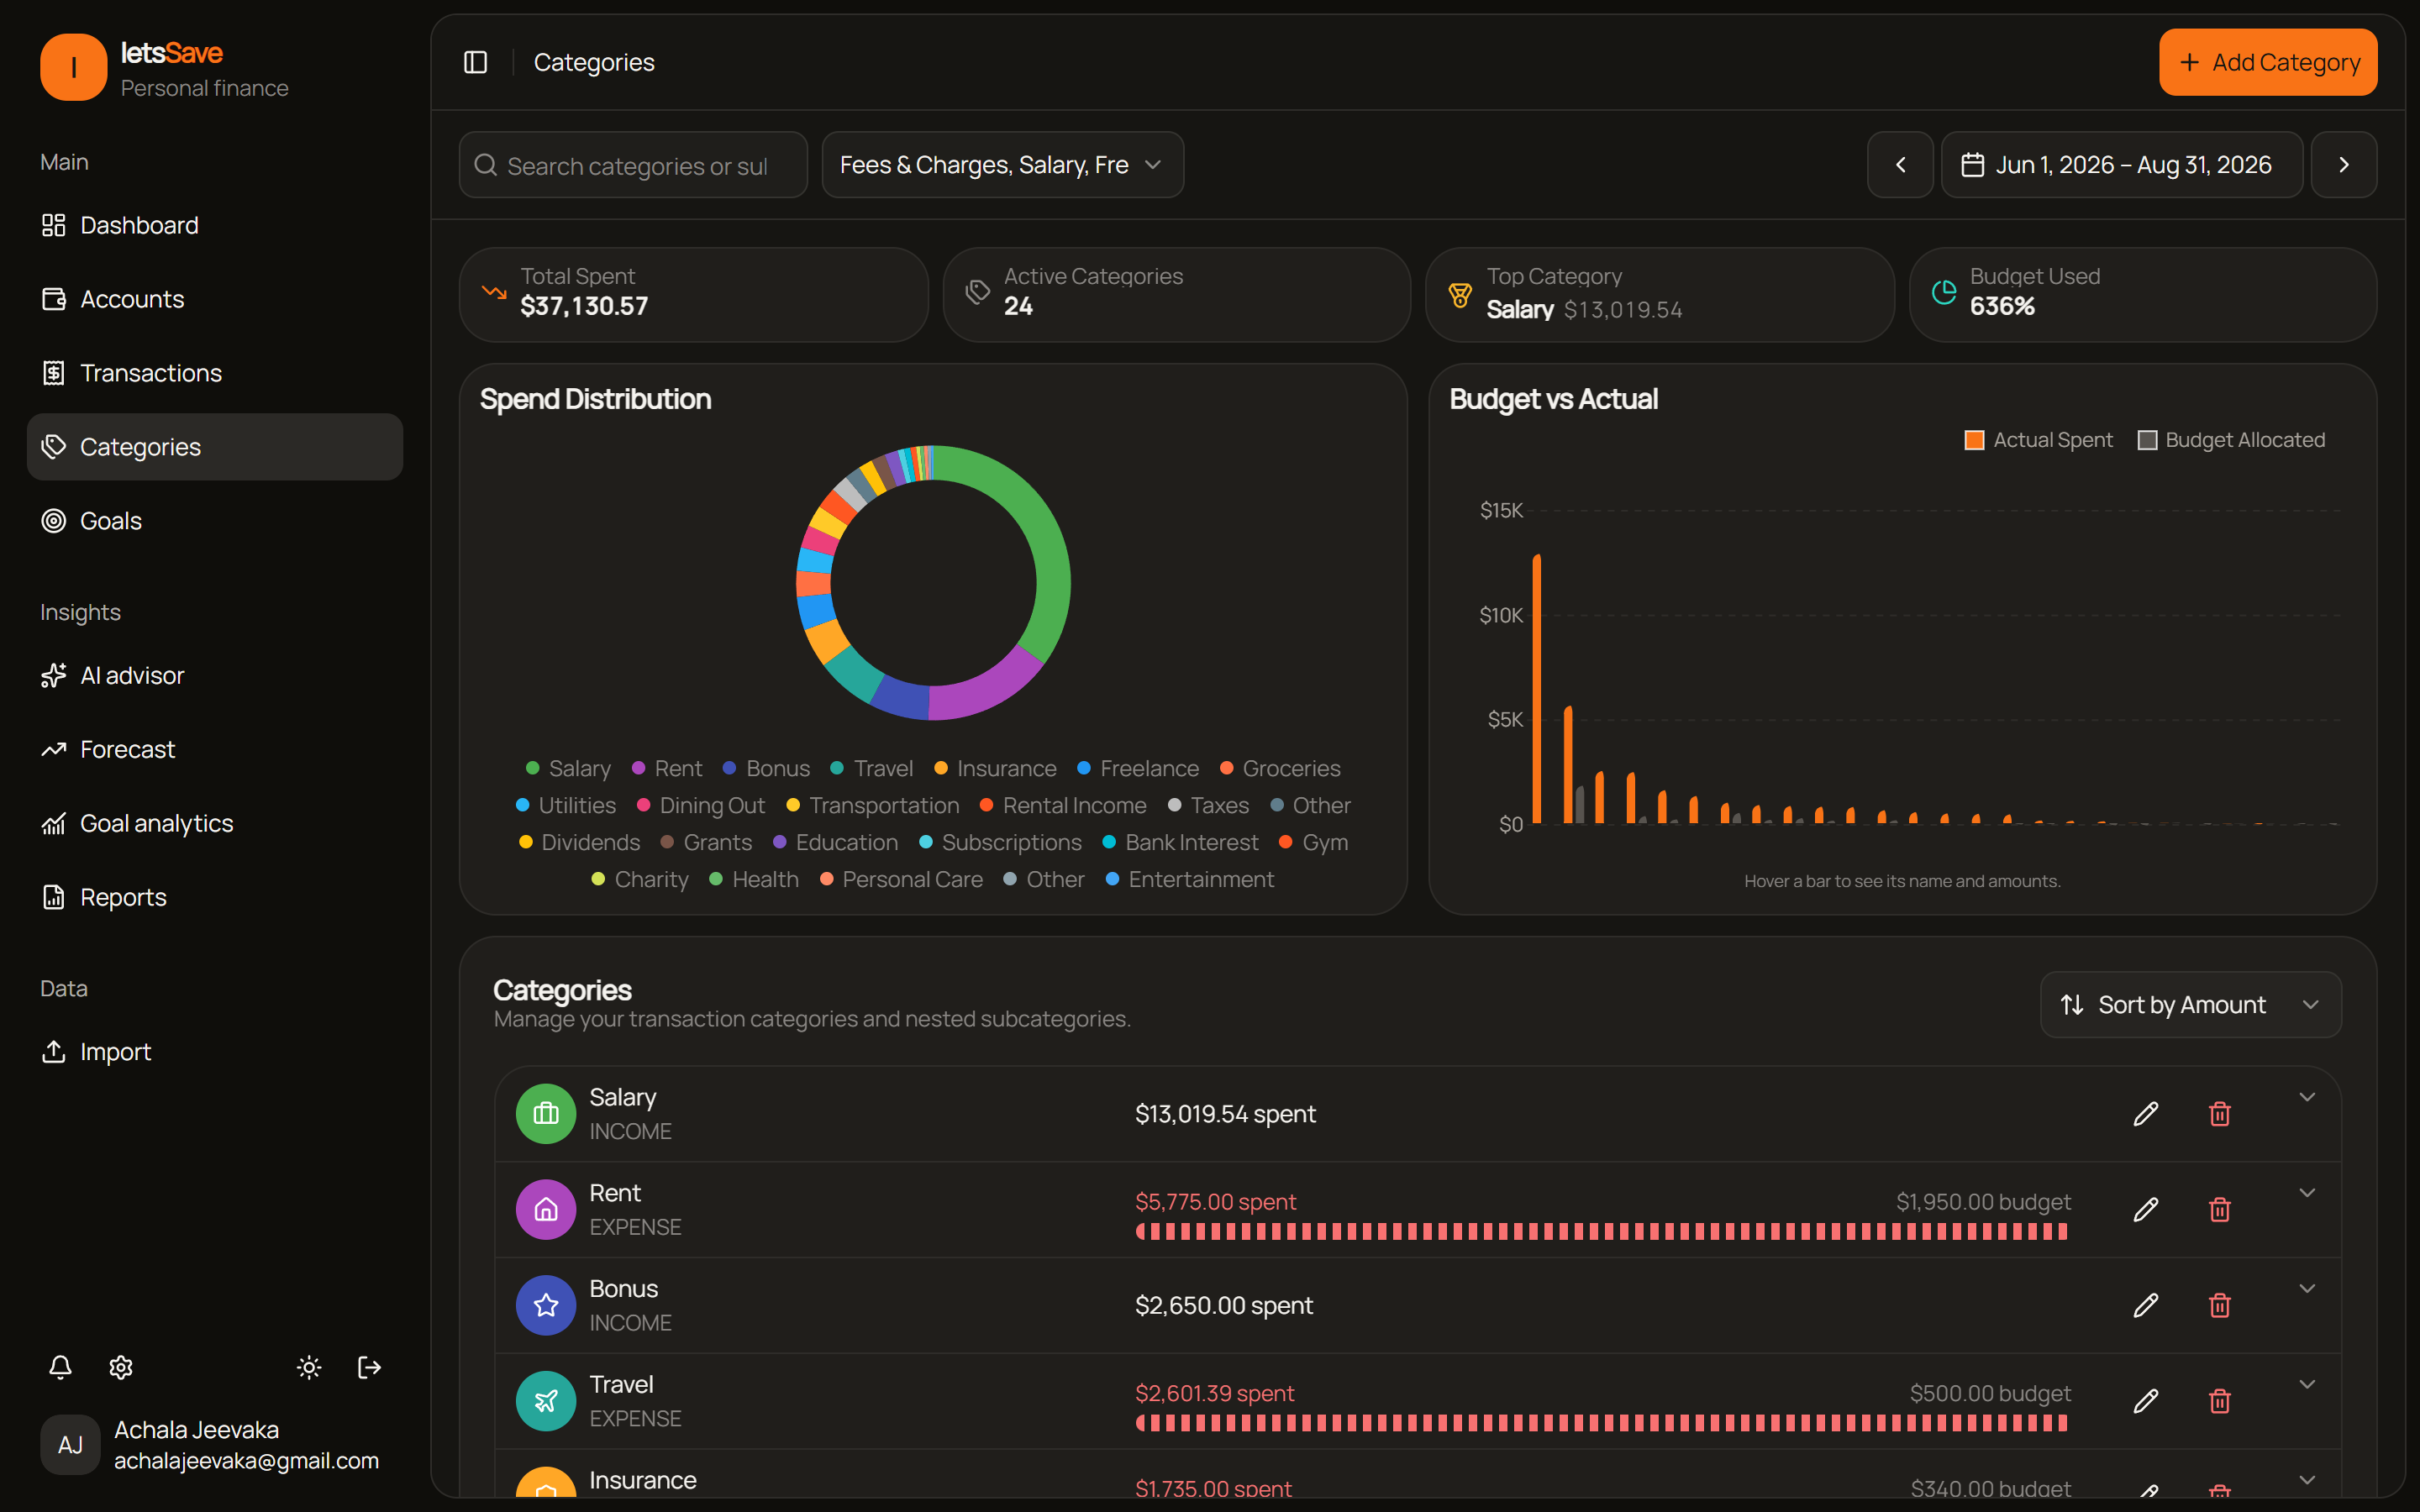Edit the Rent category pencil icon
The image size is (2420, 1512).
point(2145,1210)
